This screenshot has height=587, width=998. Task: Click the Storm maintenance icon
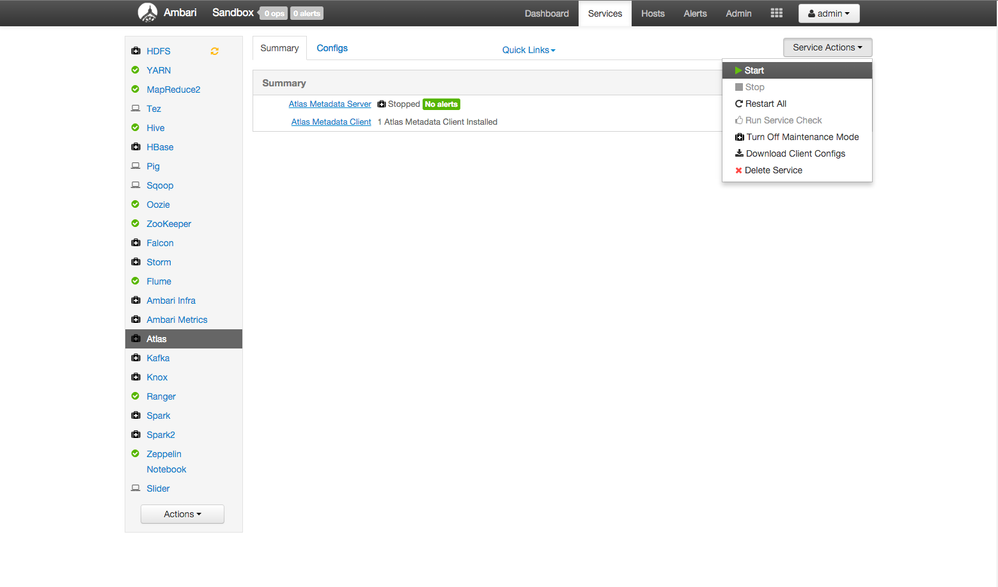click(x=136, y=262)
